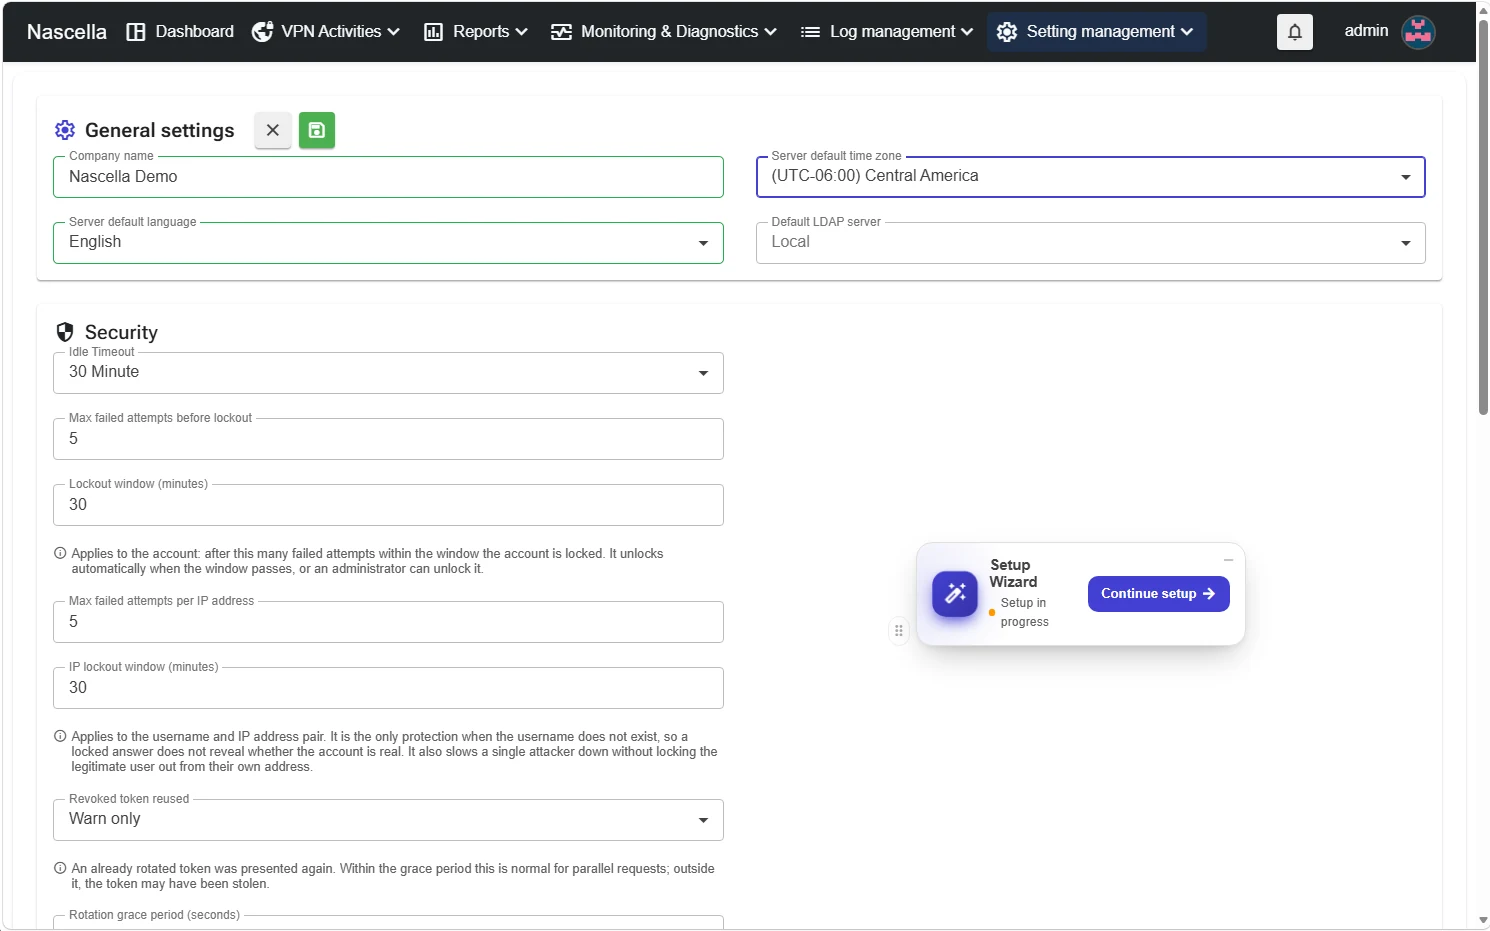The image size is (1490, 931).
Task: Focus Max failed attempts before lockout field
Action: [x=388, y=439]
